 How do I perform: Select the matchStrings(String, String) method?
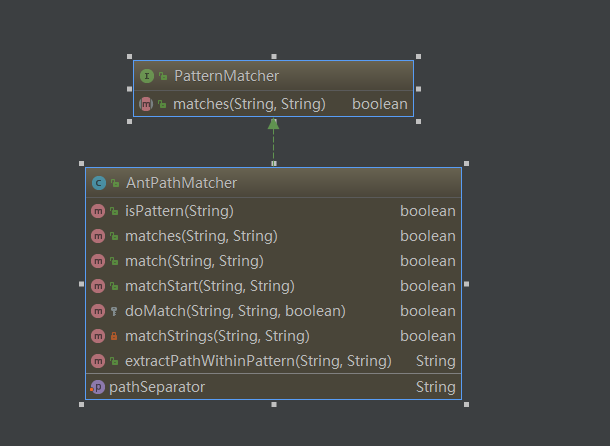217,336
